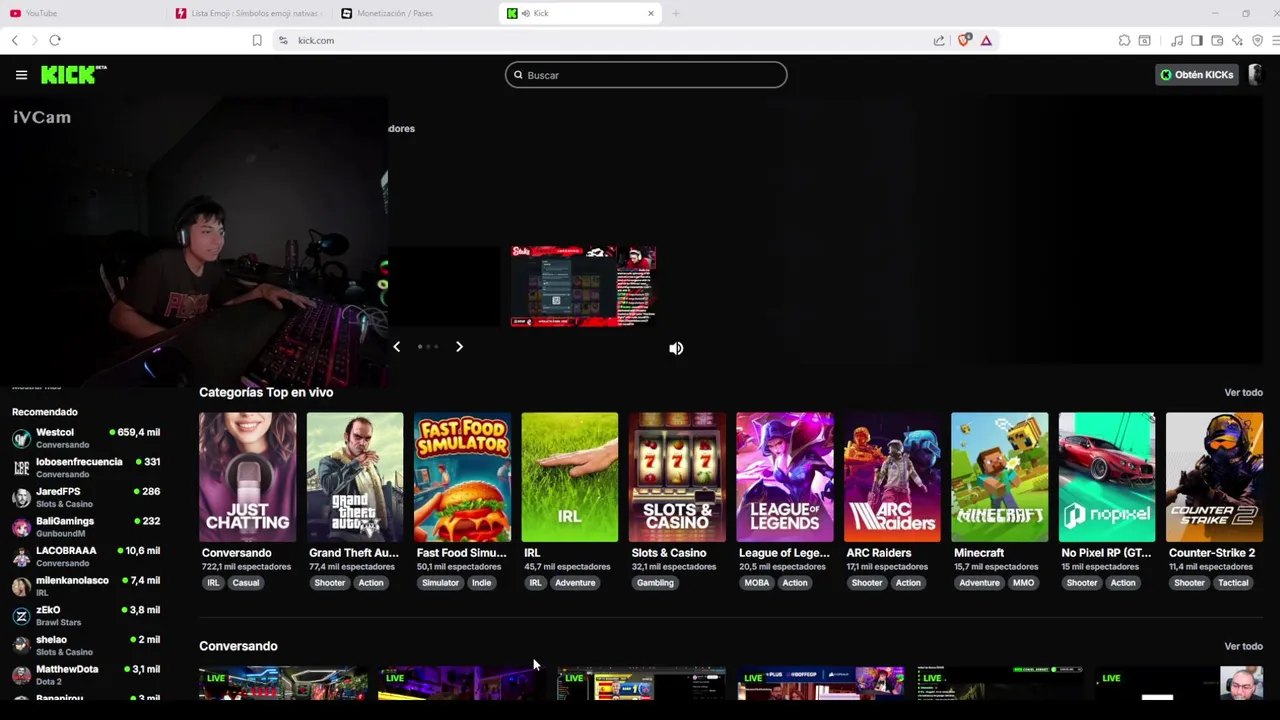Open the tab search toolbar icon
Image resolution: width=1280 pixels, height=720 pixels.
[1144, 40]
